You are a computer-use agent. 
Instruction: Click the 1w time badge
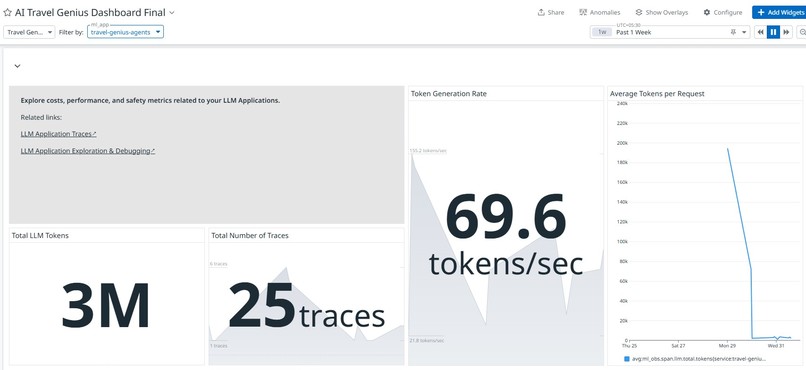[602, 32]
